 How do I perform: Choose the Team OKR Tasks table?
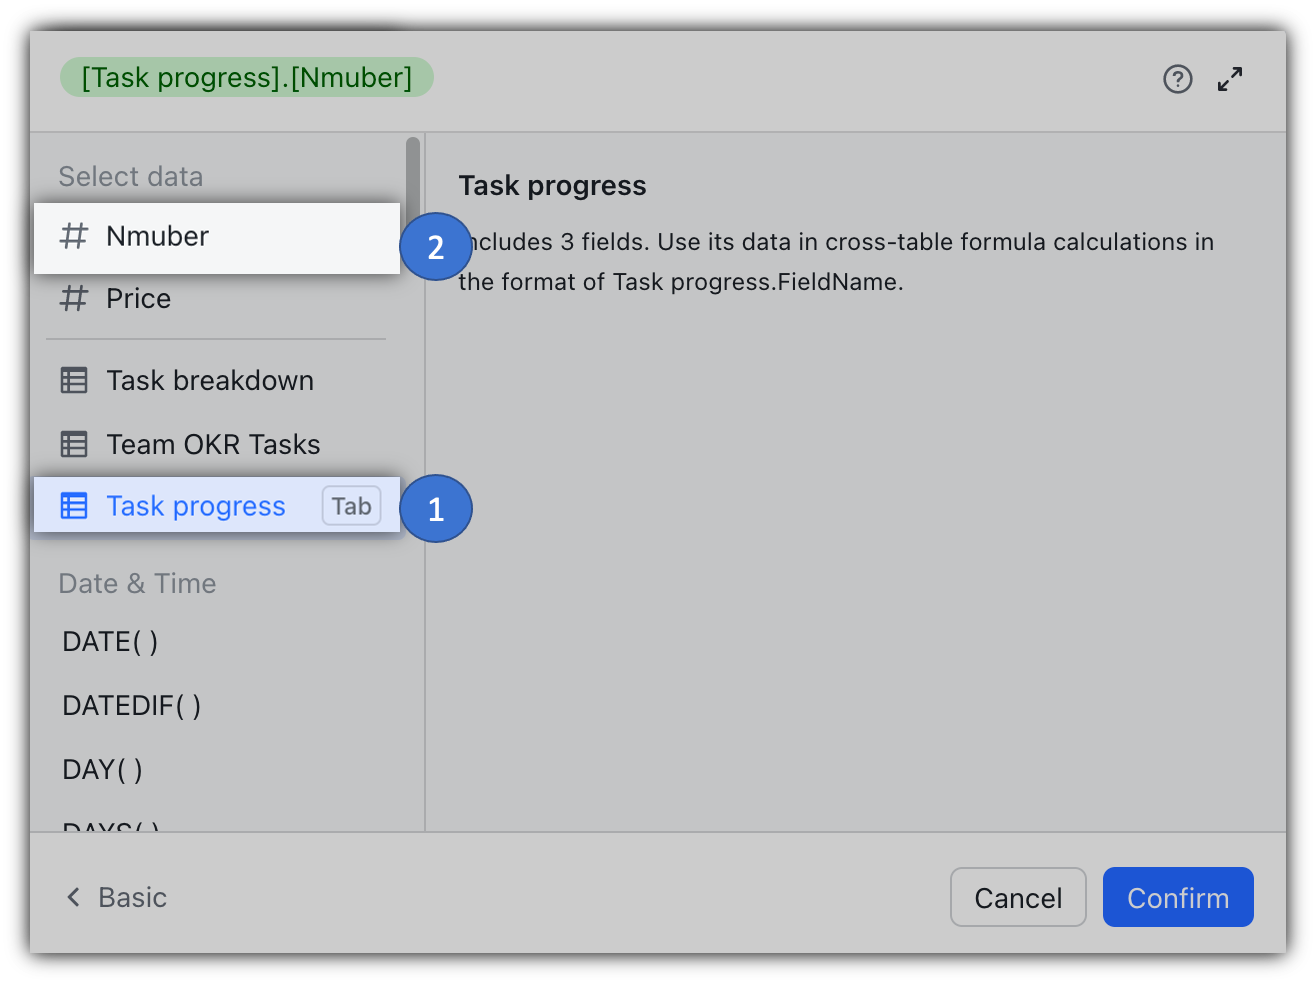click(x=213, y=444)
